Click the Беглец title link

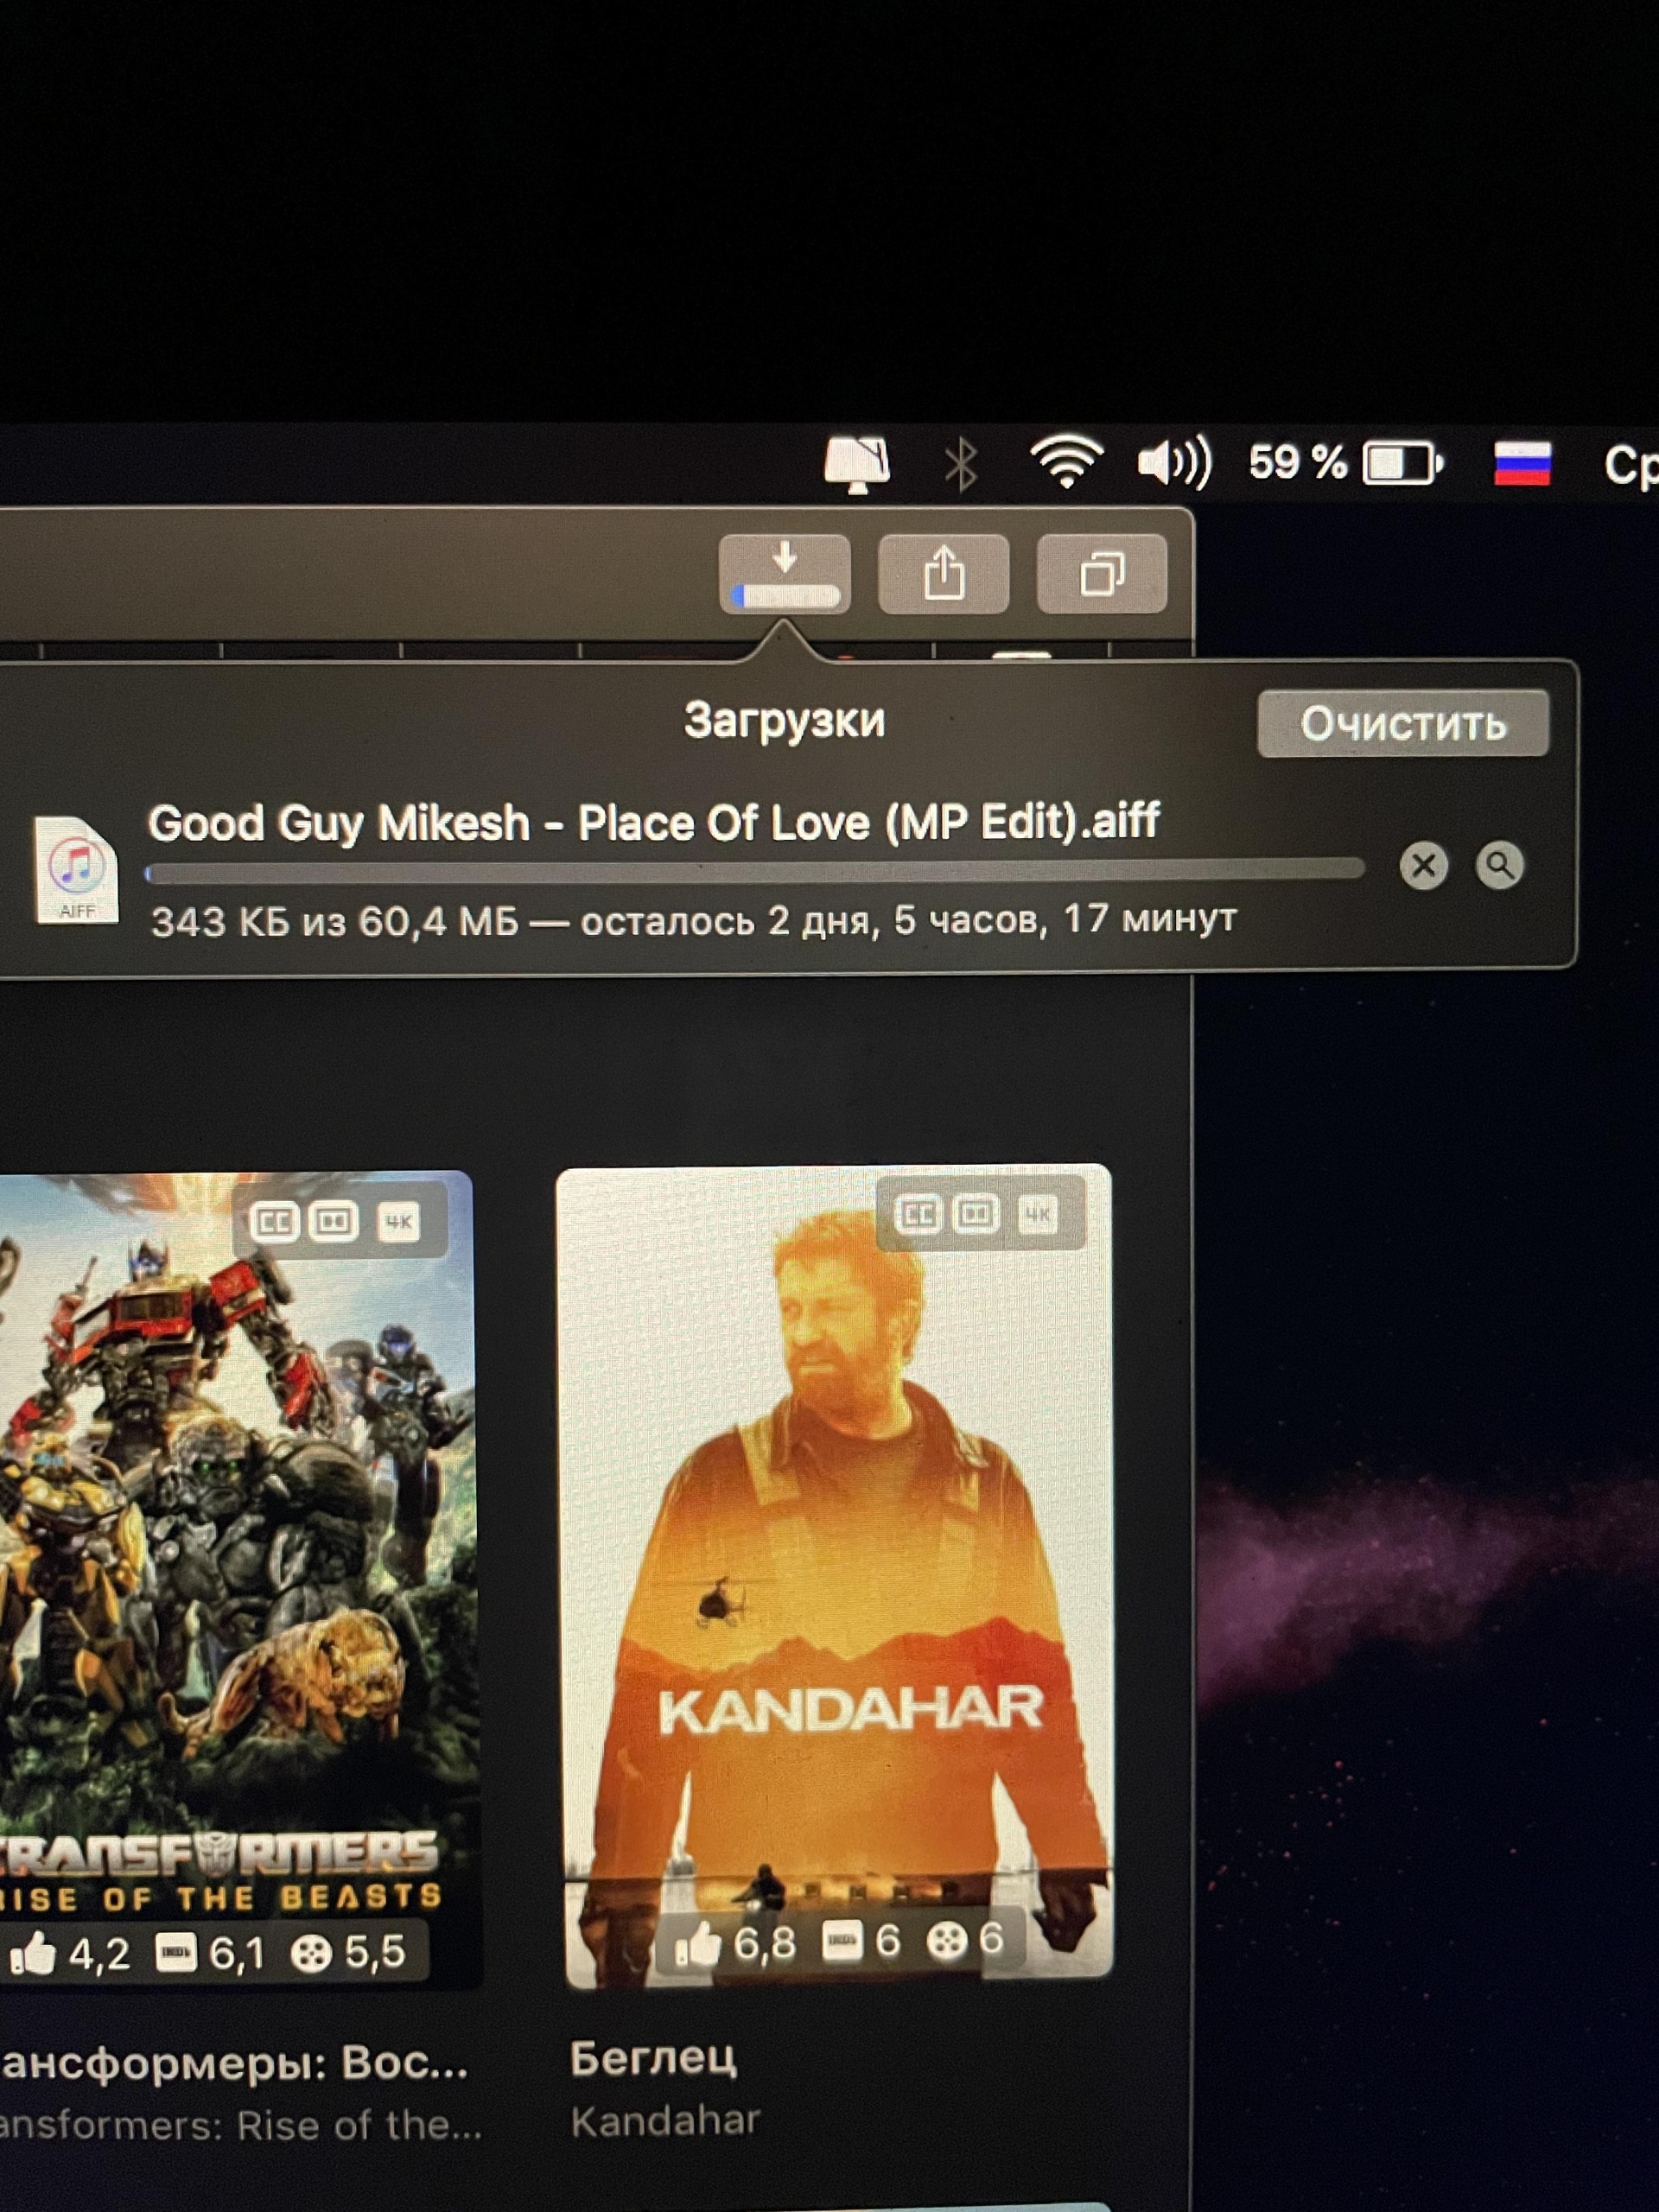(x=654, y=2058)
